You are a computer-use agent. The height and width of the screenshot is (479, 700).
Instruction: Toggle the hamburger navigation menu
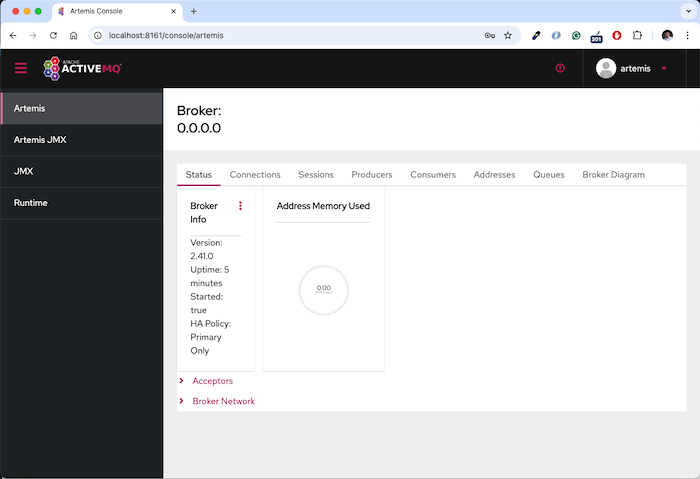[x=21, y=68]
